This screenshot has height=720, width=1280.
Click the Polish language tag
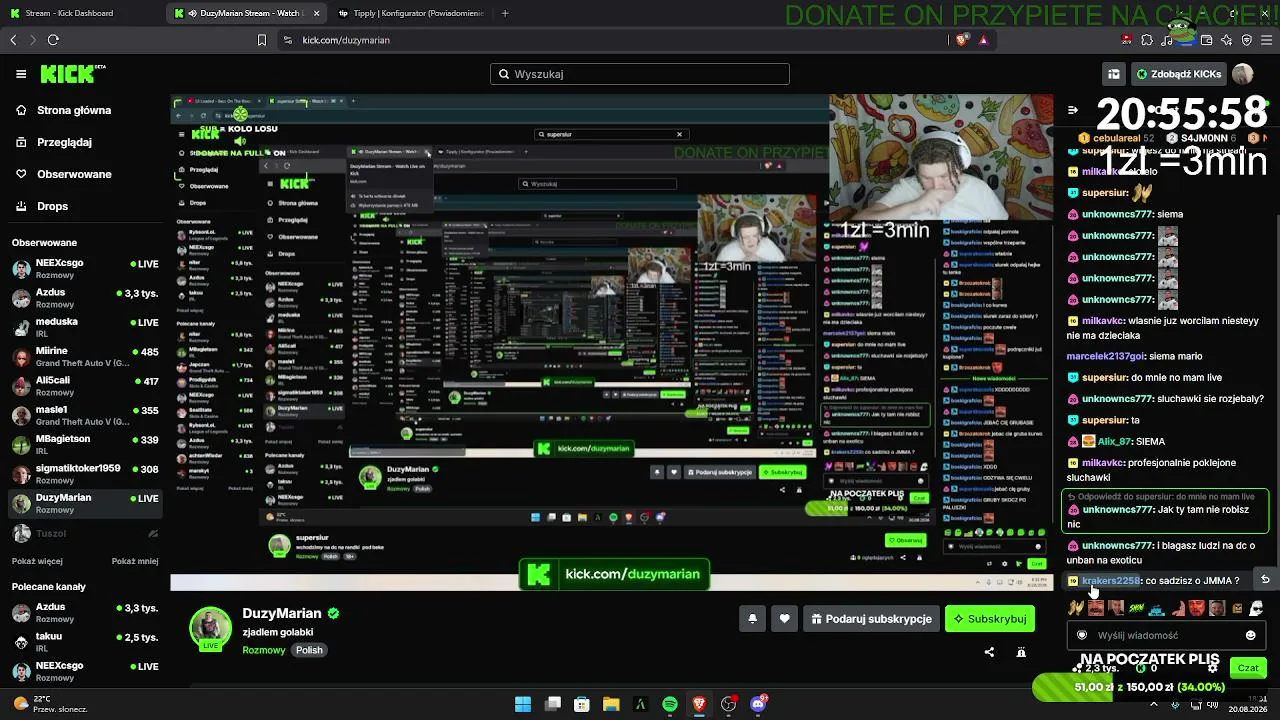pos(309,650)
